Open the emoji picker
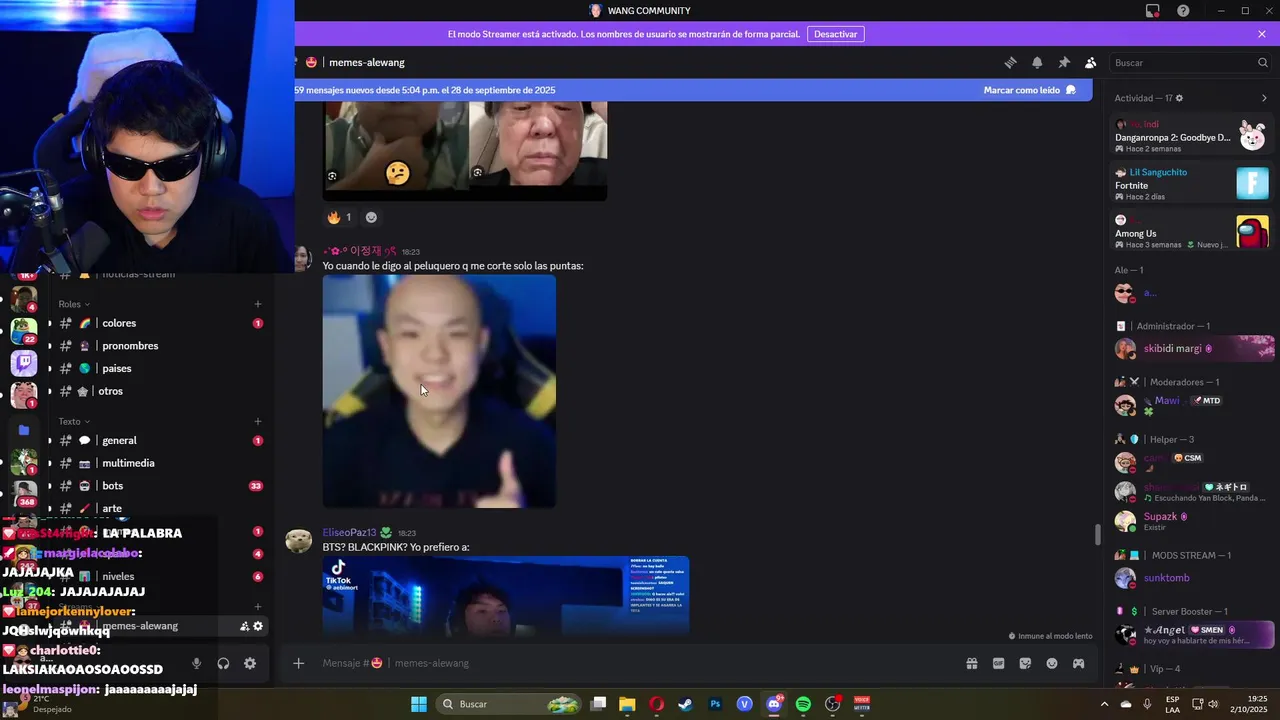This screenshot has height=720, width=1280. (1052, 663)
